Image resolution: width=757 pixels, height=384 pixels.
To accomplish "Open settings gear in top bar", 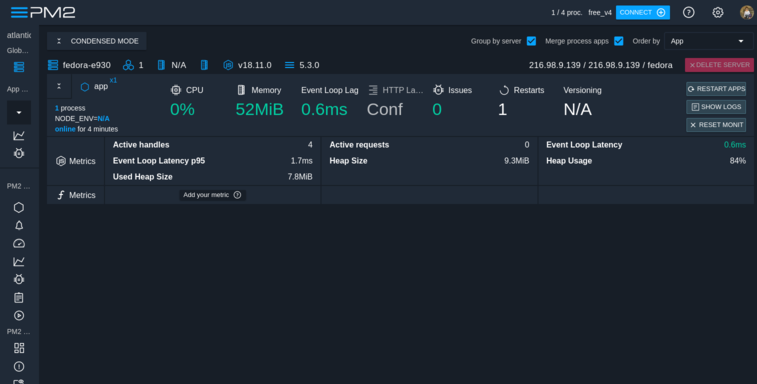I will 718,13.
